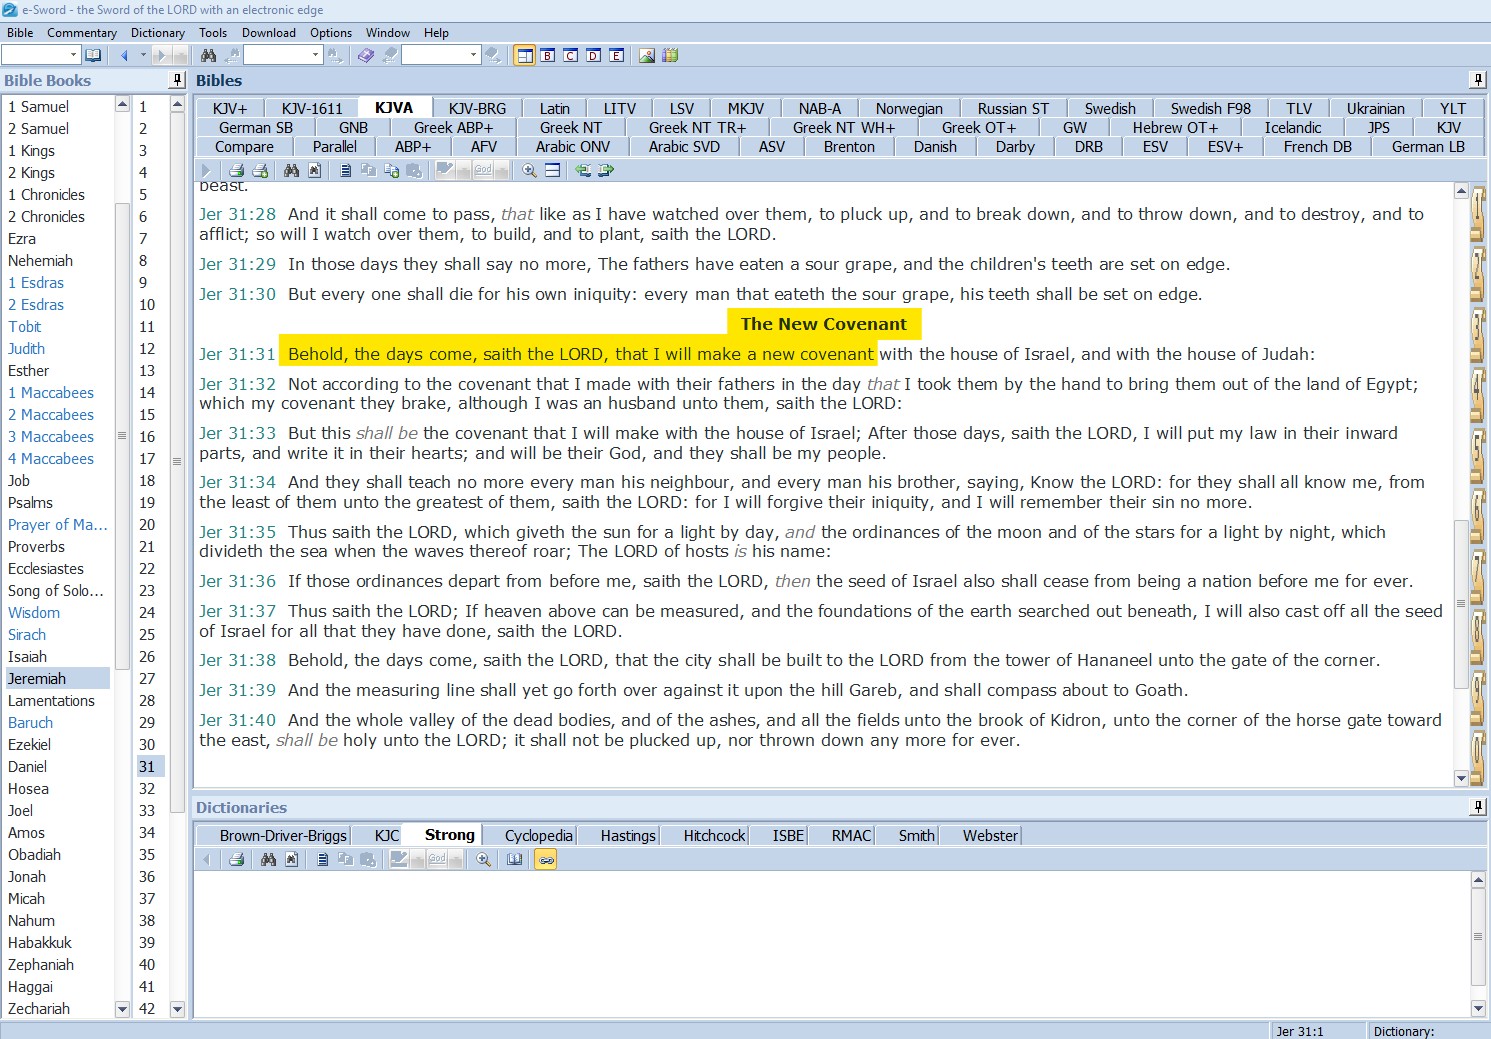Select Isaiah in the Bible Books list
Image resolution: width=1491 pixels, height=1039 pixels.
(x=28, y=657)
